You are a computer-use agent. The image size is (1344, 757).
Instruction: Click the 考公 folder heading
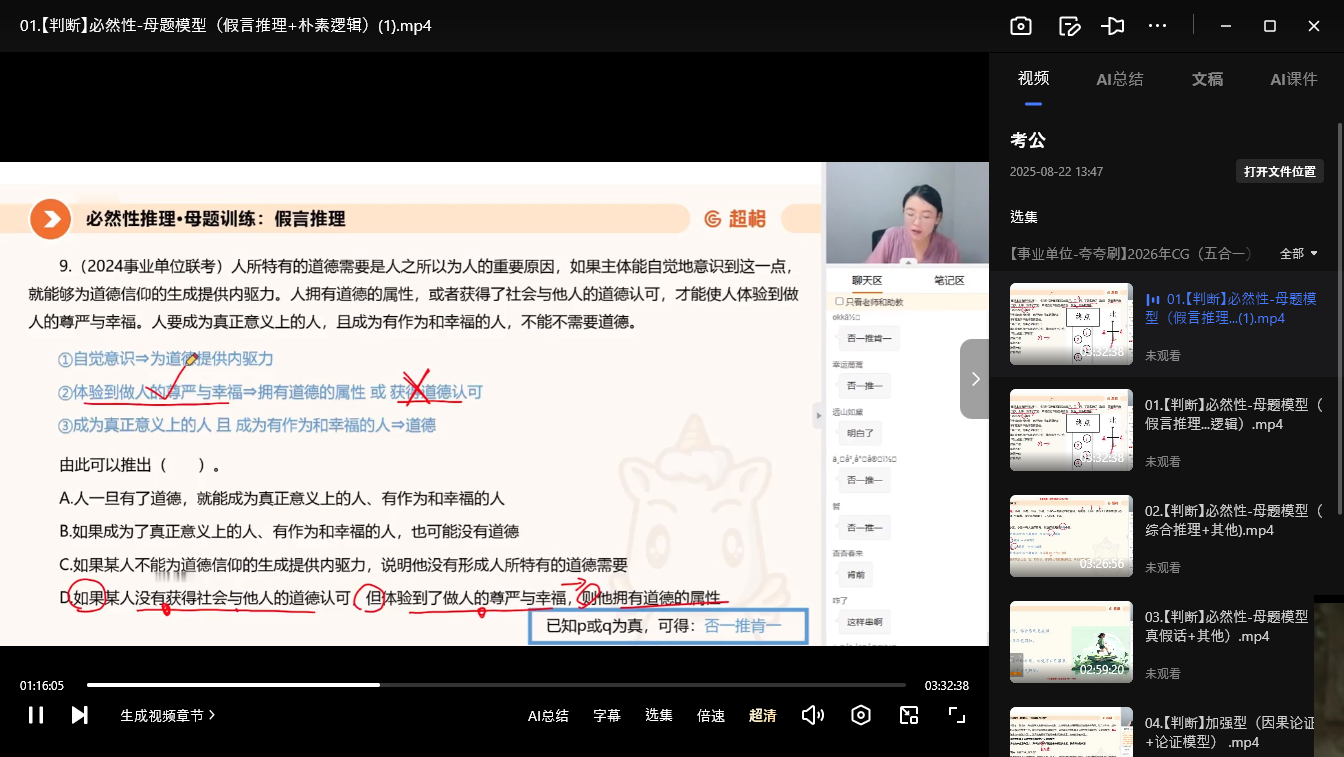(x=1027, y=141)
